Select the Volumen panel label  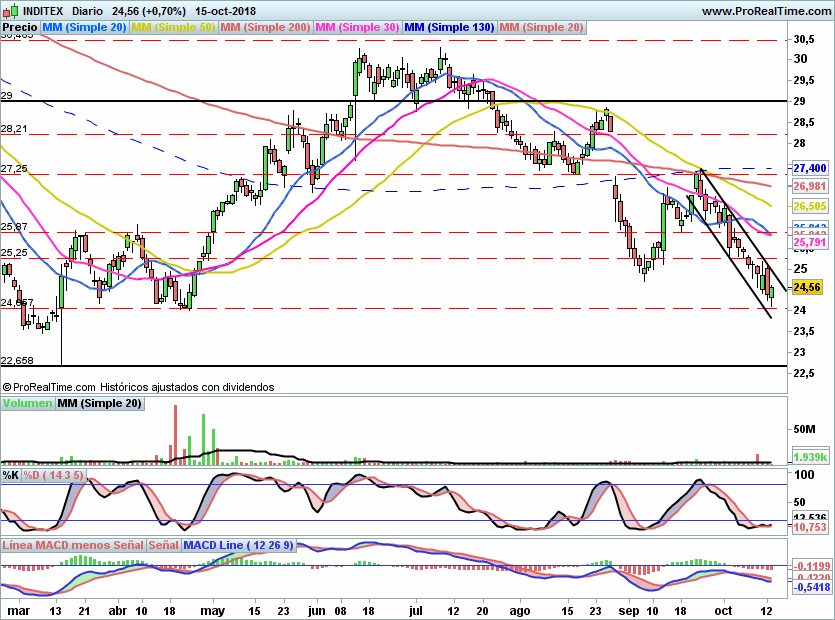[27, 403]
